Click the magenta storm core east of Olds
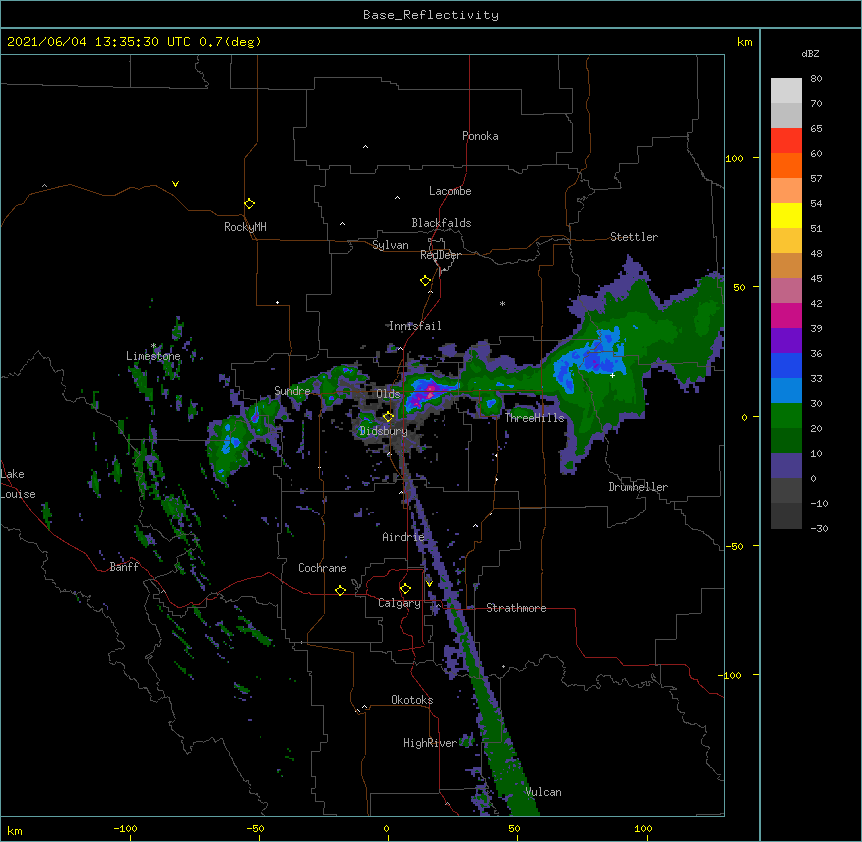This screenshot has width=862, height=842. [428, 391]
